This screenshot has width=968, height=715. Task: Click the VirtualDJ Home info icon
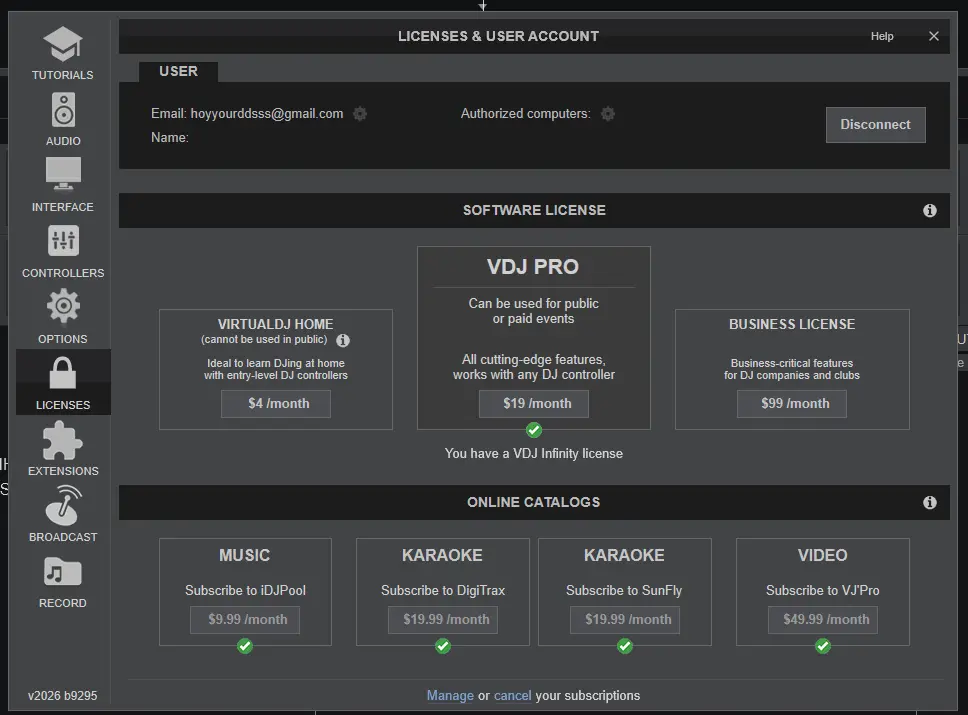click(343, 340)
